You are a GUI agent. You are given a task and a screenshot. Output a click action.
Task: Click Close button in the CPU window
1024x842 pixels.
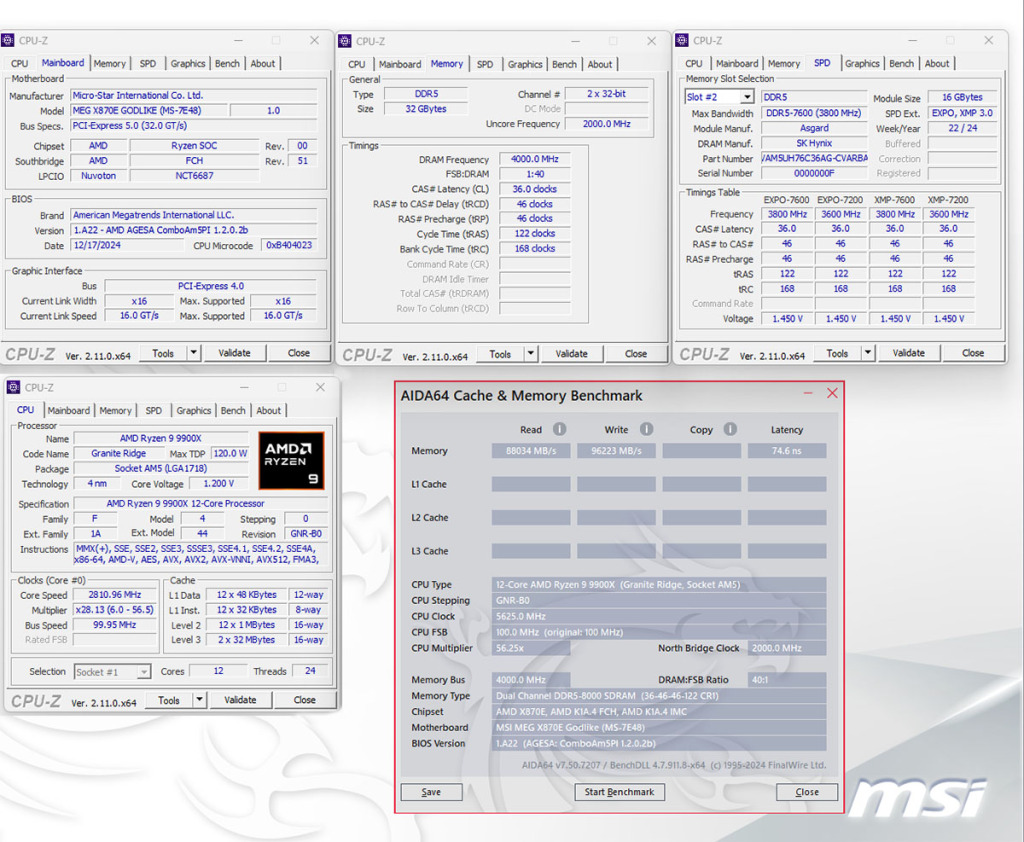point(304,700)
